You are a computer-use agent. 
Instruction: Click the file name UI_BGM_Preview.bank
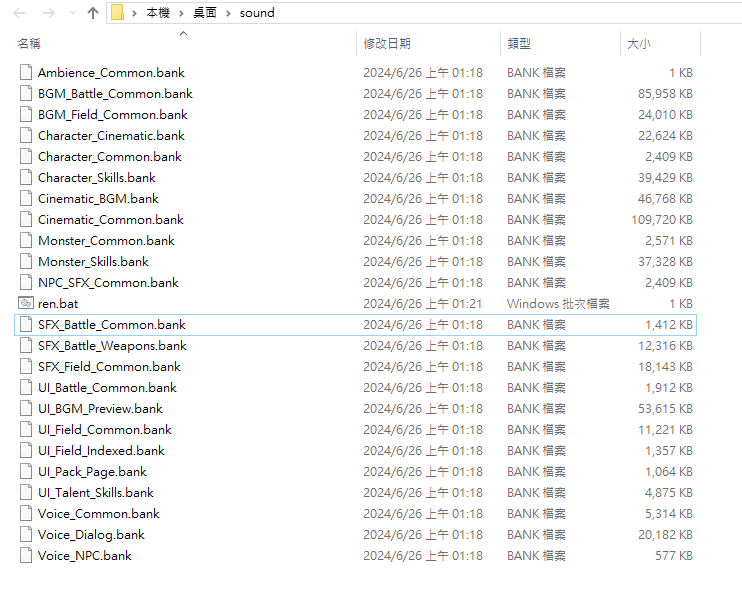100,408
